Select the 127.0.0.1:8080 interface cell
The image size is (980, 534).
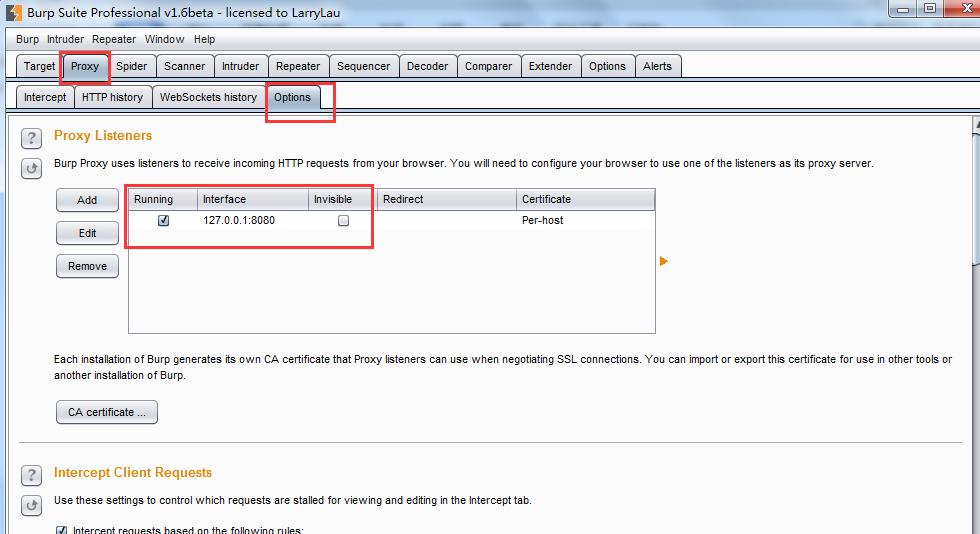[253, 220]
